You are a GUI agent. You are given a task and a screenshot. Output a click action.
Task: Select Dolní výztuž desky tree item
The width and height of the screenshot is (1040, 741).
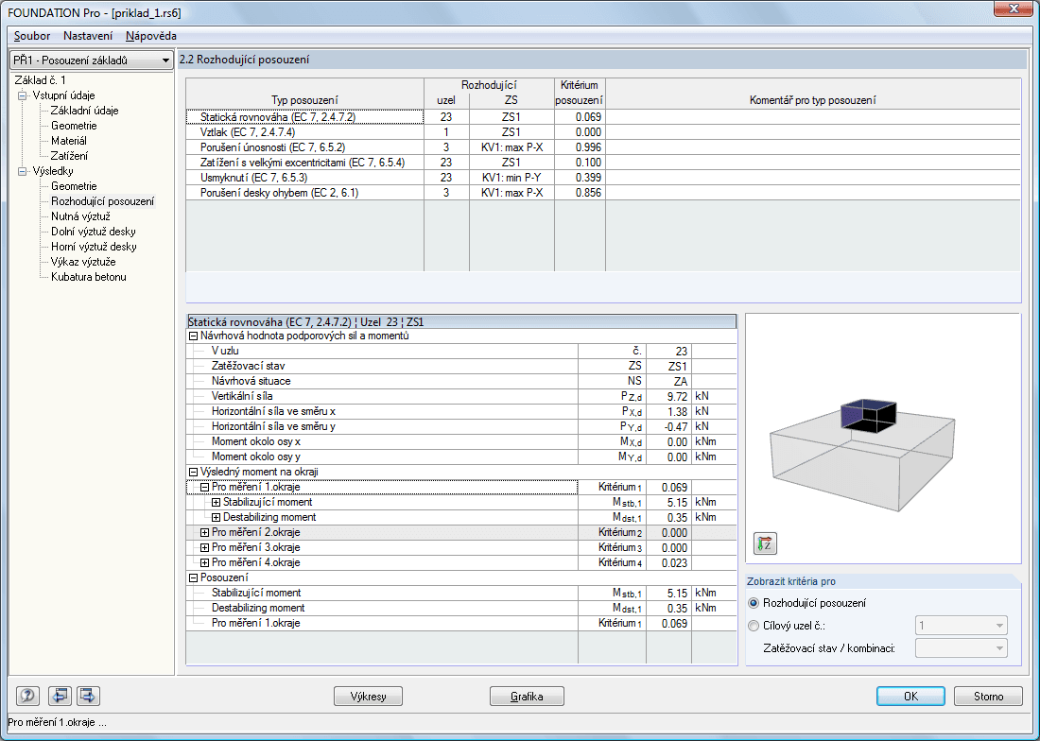click(x=94, y=232)
